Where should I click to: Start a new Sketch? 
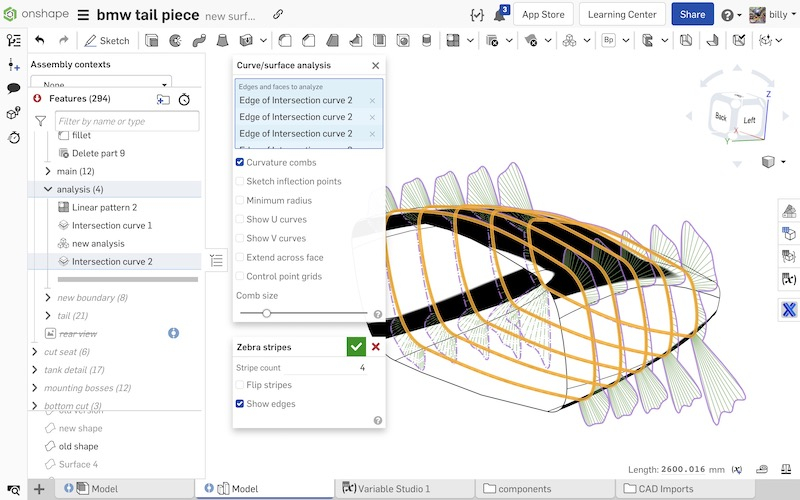point(107,41)
